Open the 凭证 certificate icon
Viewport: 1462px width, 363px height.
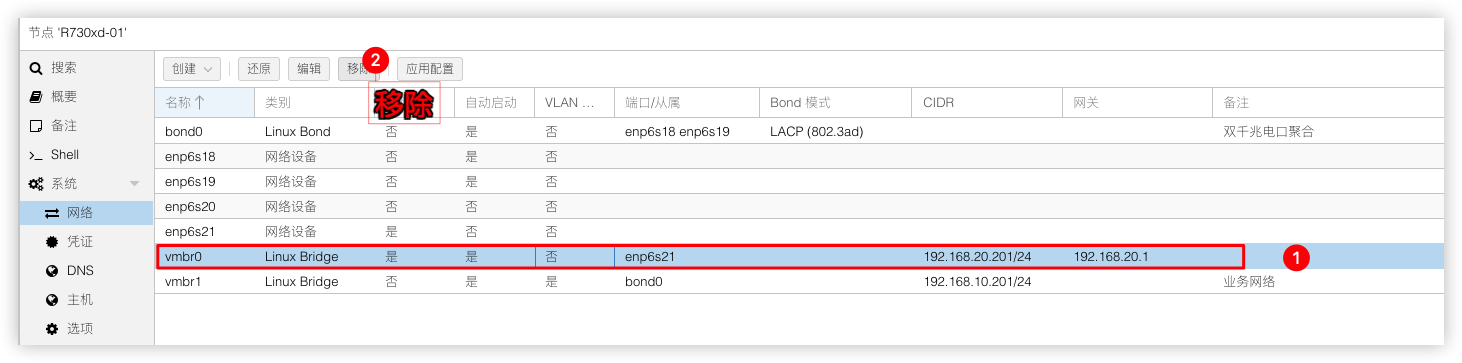[52, 242]
